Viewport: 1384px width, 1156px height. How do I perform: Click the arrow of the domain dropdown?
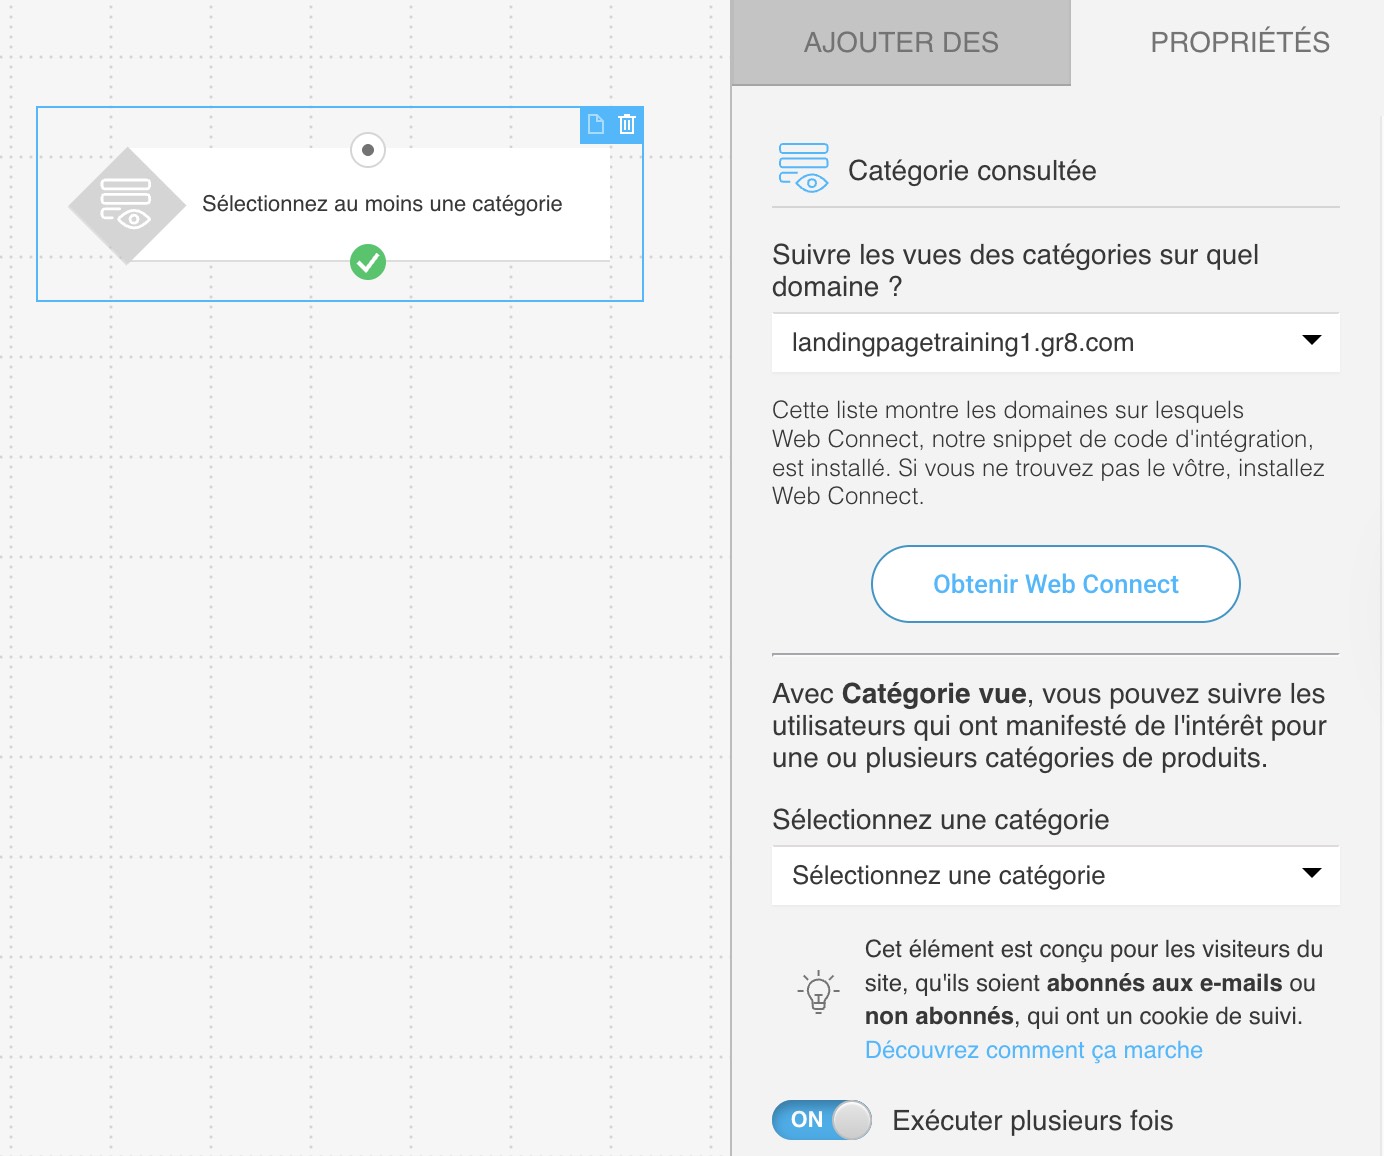click(1312, 340)
